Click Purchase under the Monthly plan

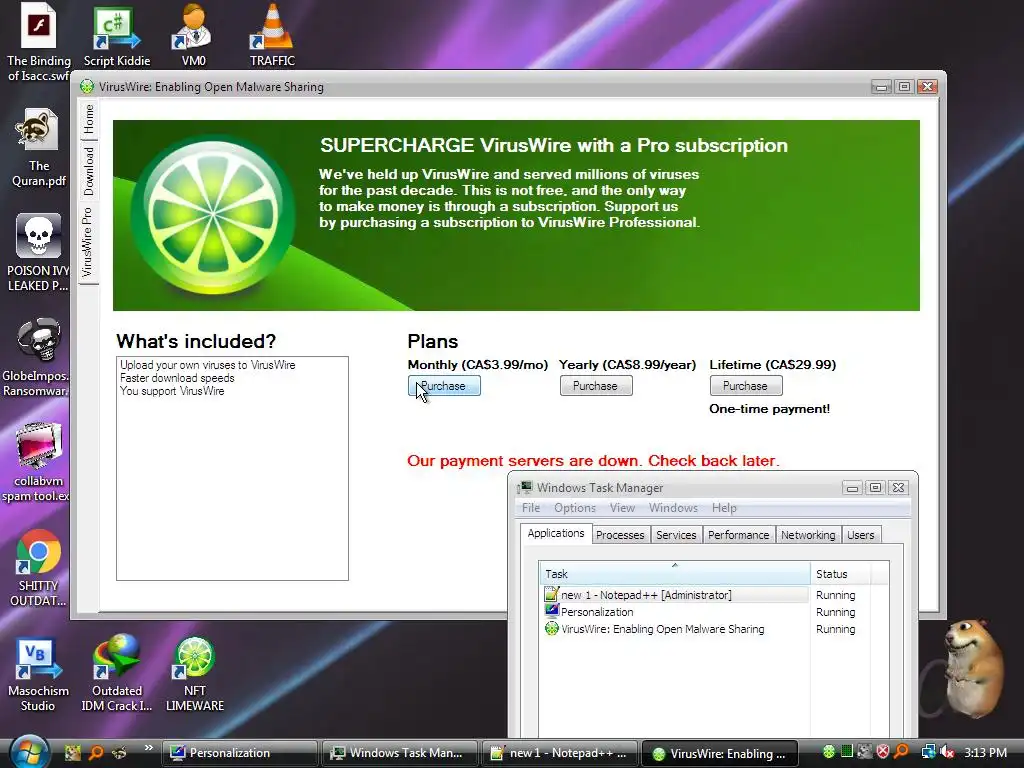(444, 386)
